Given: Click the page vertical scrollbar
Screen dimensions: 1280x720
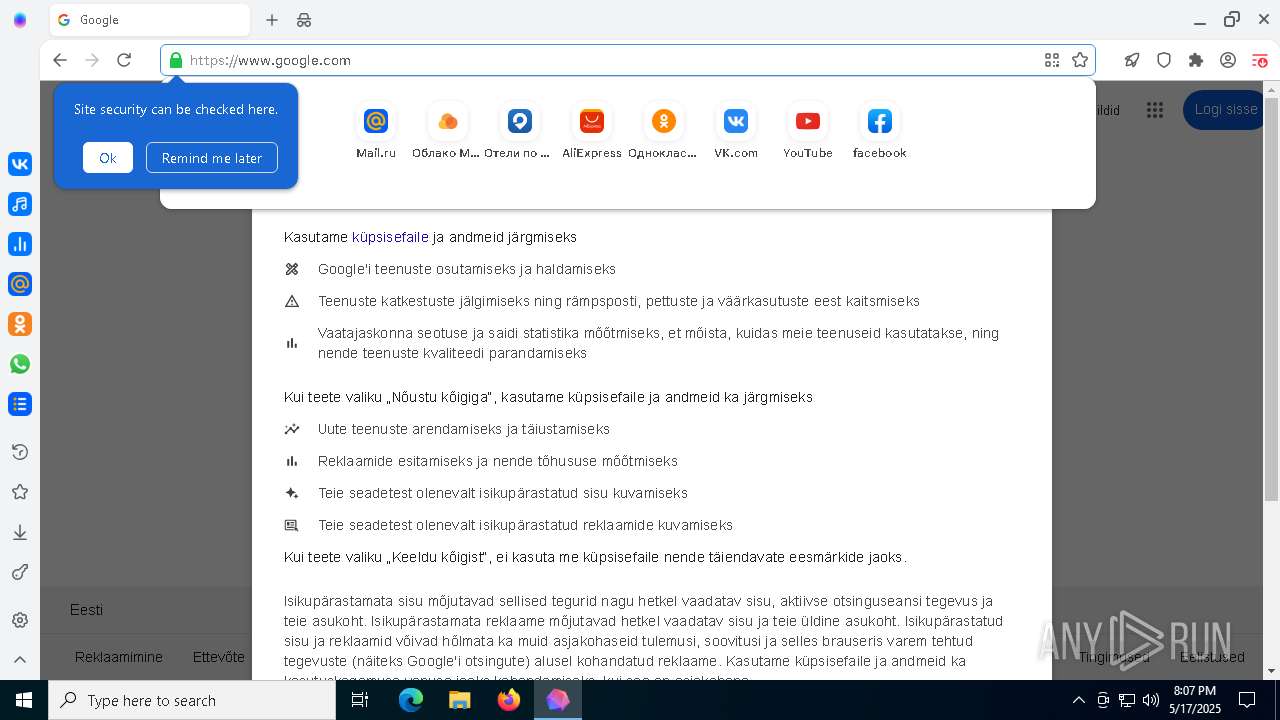Looking at the screenshot, I should [1271, 300].
